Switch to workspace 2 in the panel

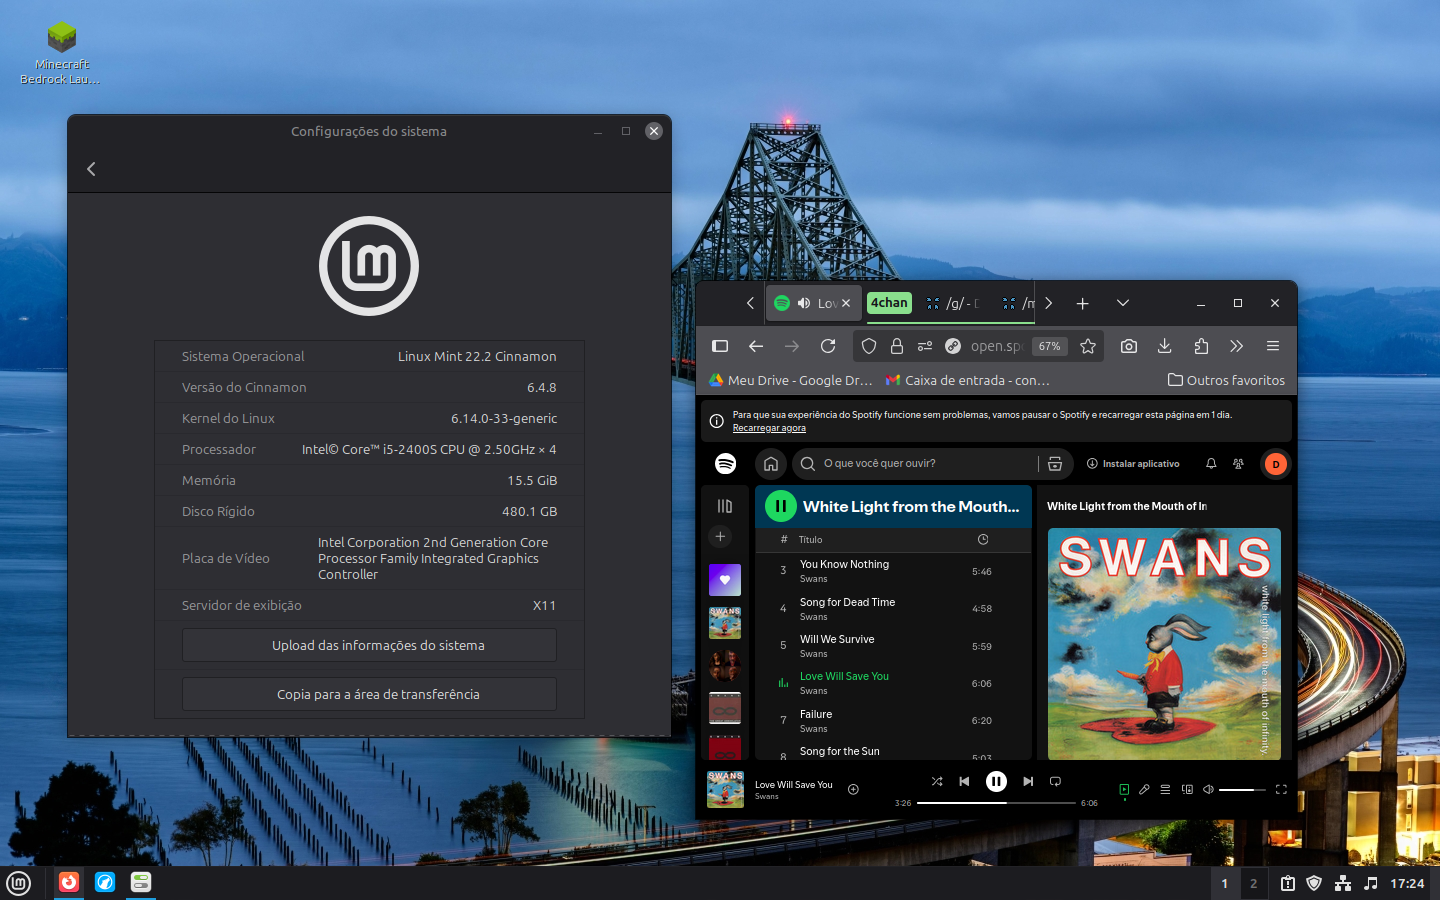(x=1253, y=883)
